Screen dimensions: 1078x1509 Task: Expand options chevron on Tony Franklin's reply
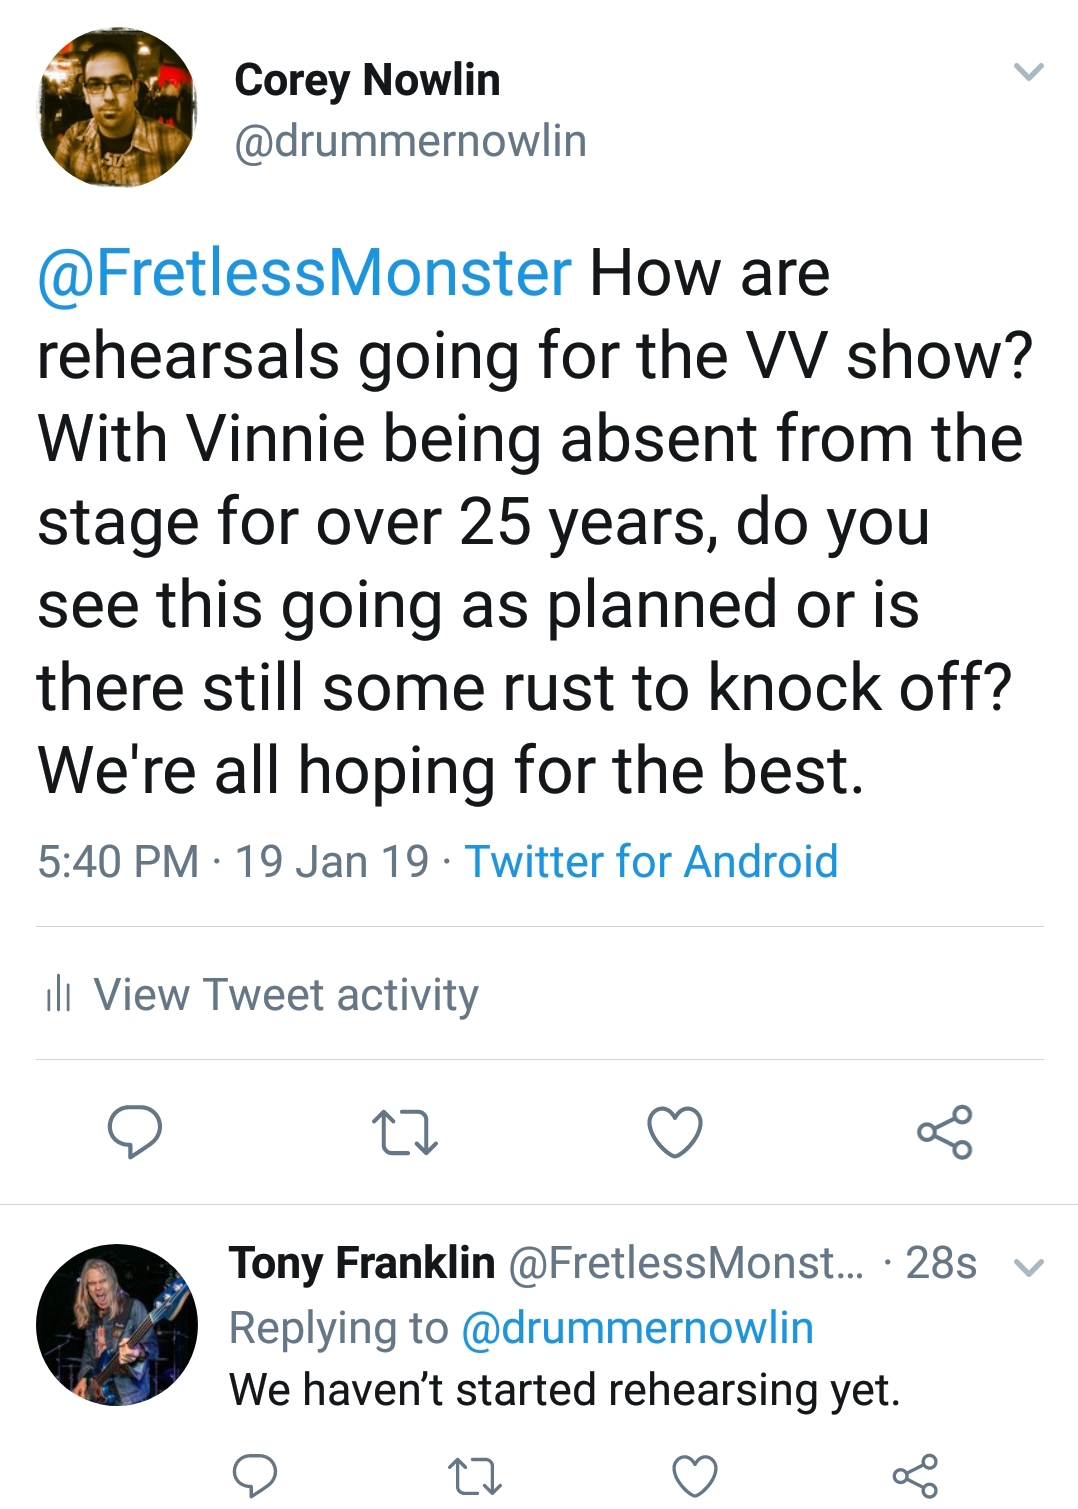coord(1029,1268)
